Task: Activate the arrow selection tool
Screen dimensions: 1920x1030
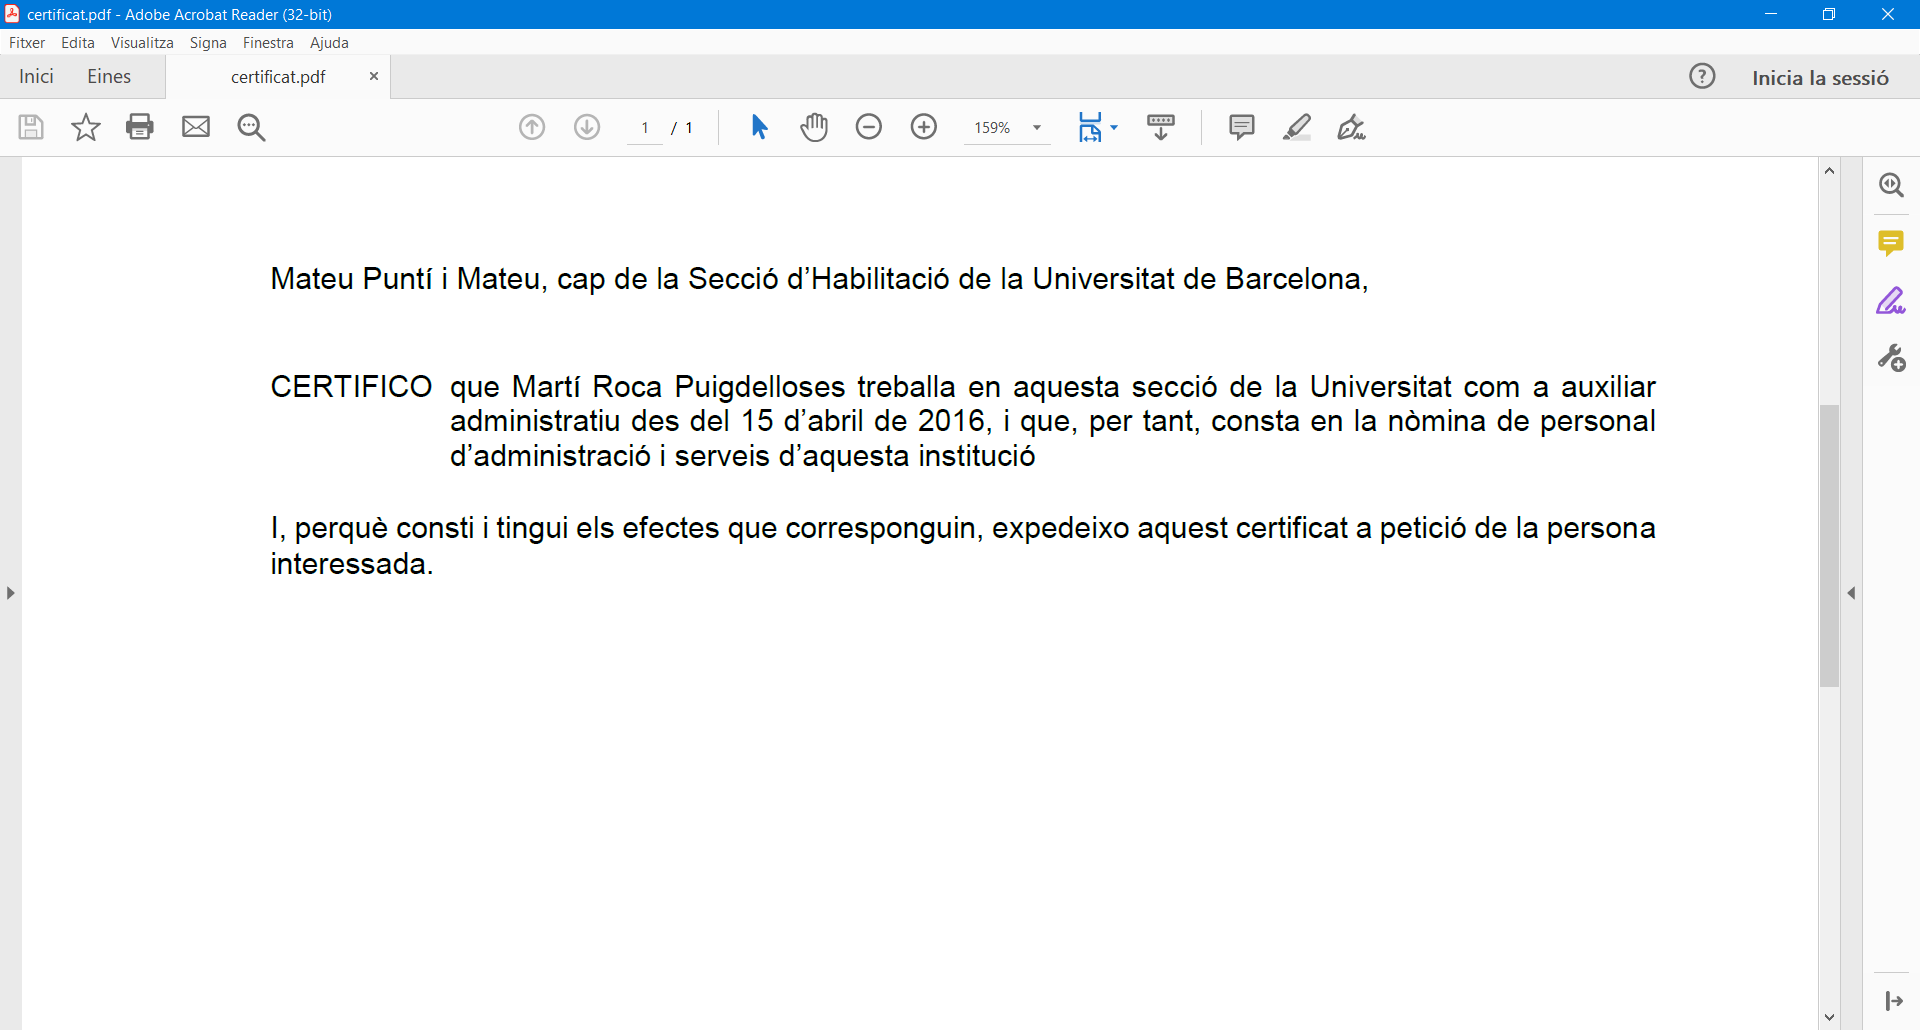Action: tap(759, 127)
